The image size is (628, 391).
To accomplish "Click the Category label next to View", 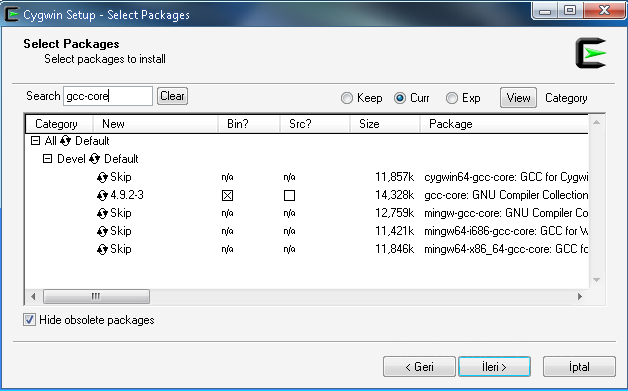I will click(566, 98).
